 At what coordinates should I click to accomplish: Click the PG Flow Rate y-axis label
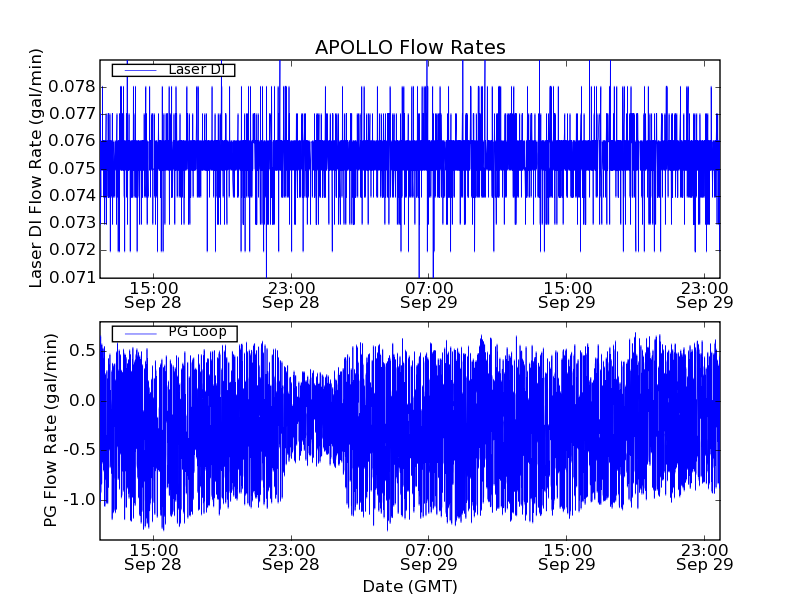pos(50,431)
